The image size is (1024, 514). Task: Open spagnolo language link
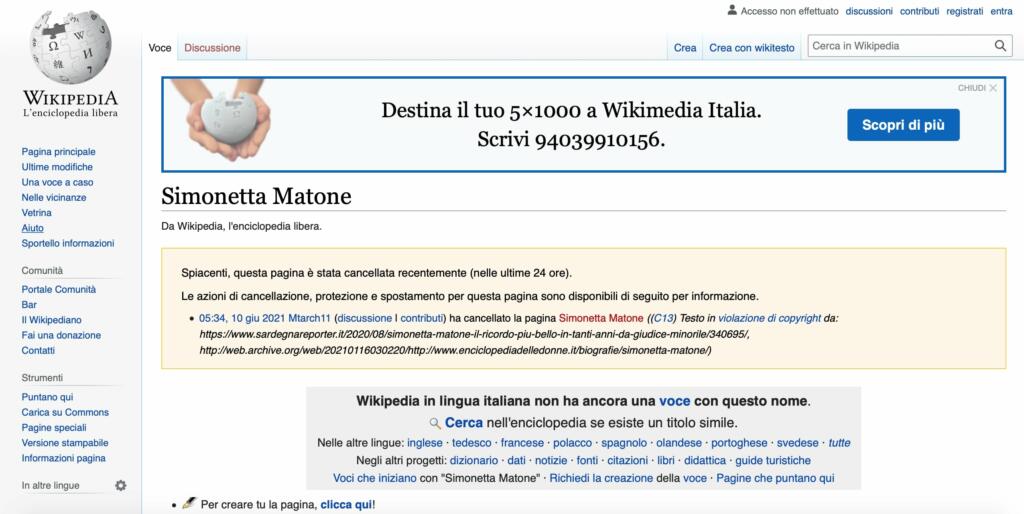tap(624, 443)
